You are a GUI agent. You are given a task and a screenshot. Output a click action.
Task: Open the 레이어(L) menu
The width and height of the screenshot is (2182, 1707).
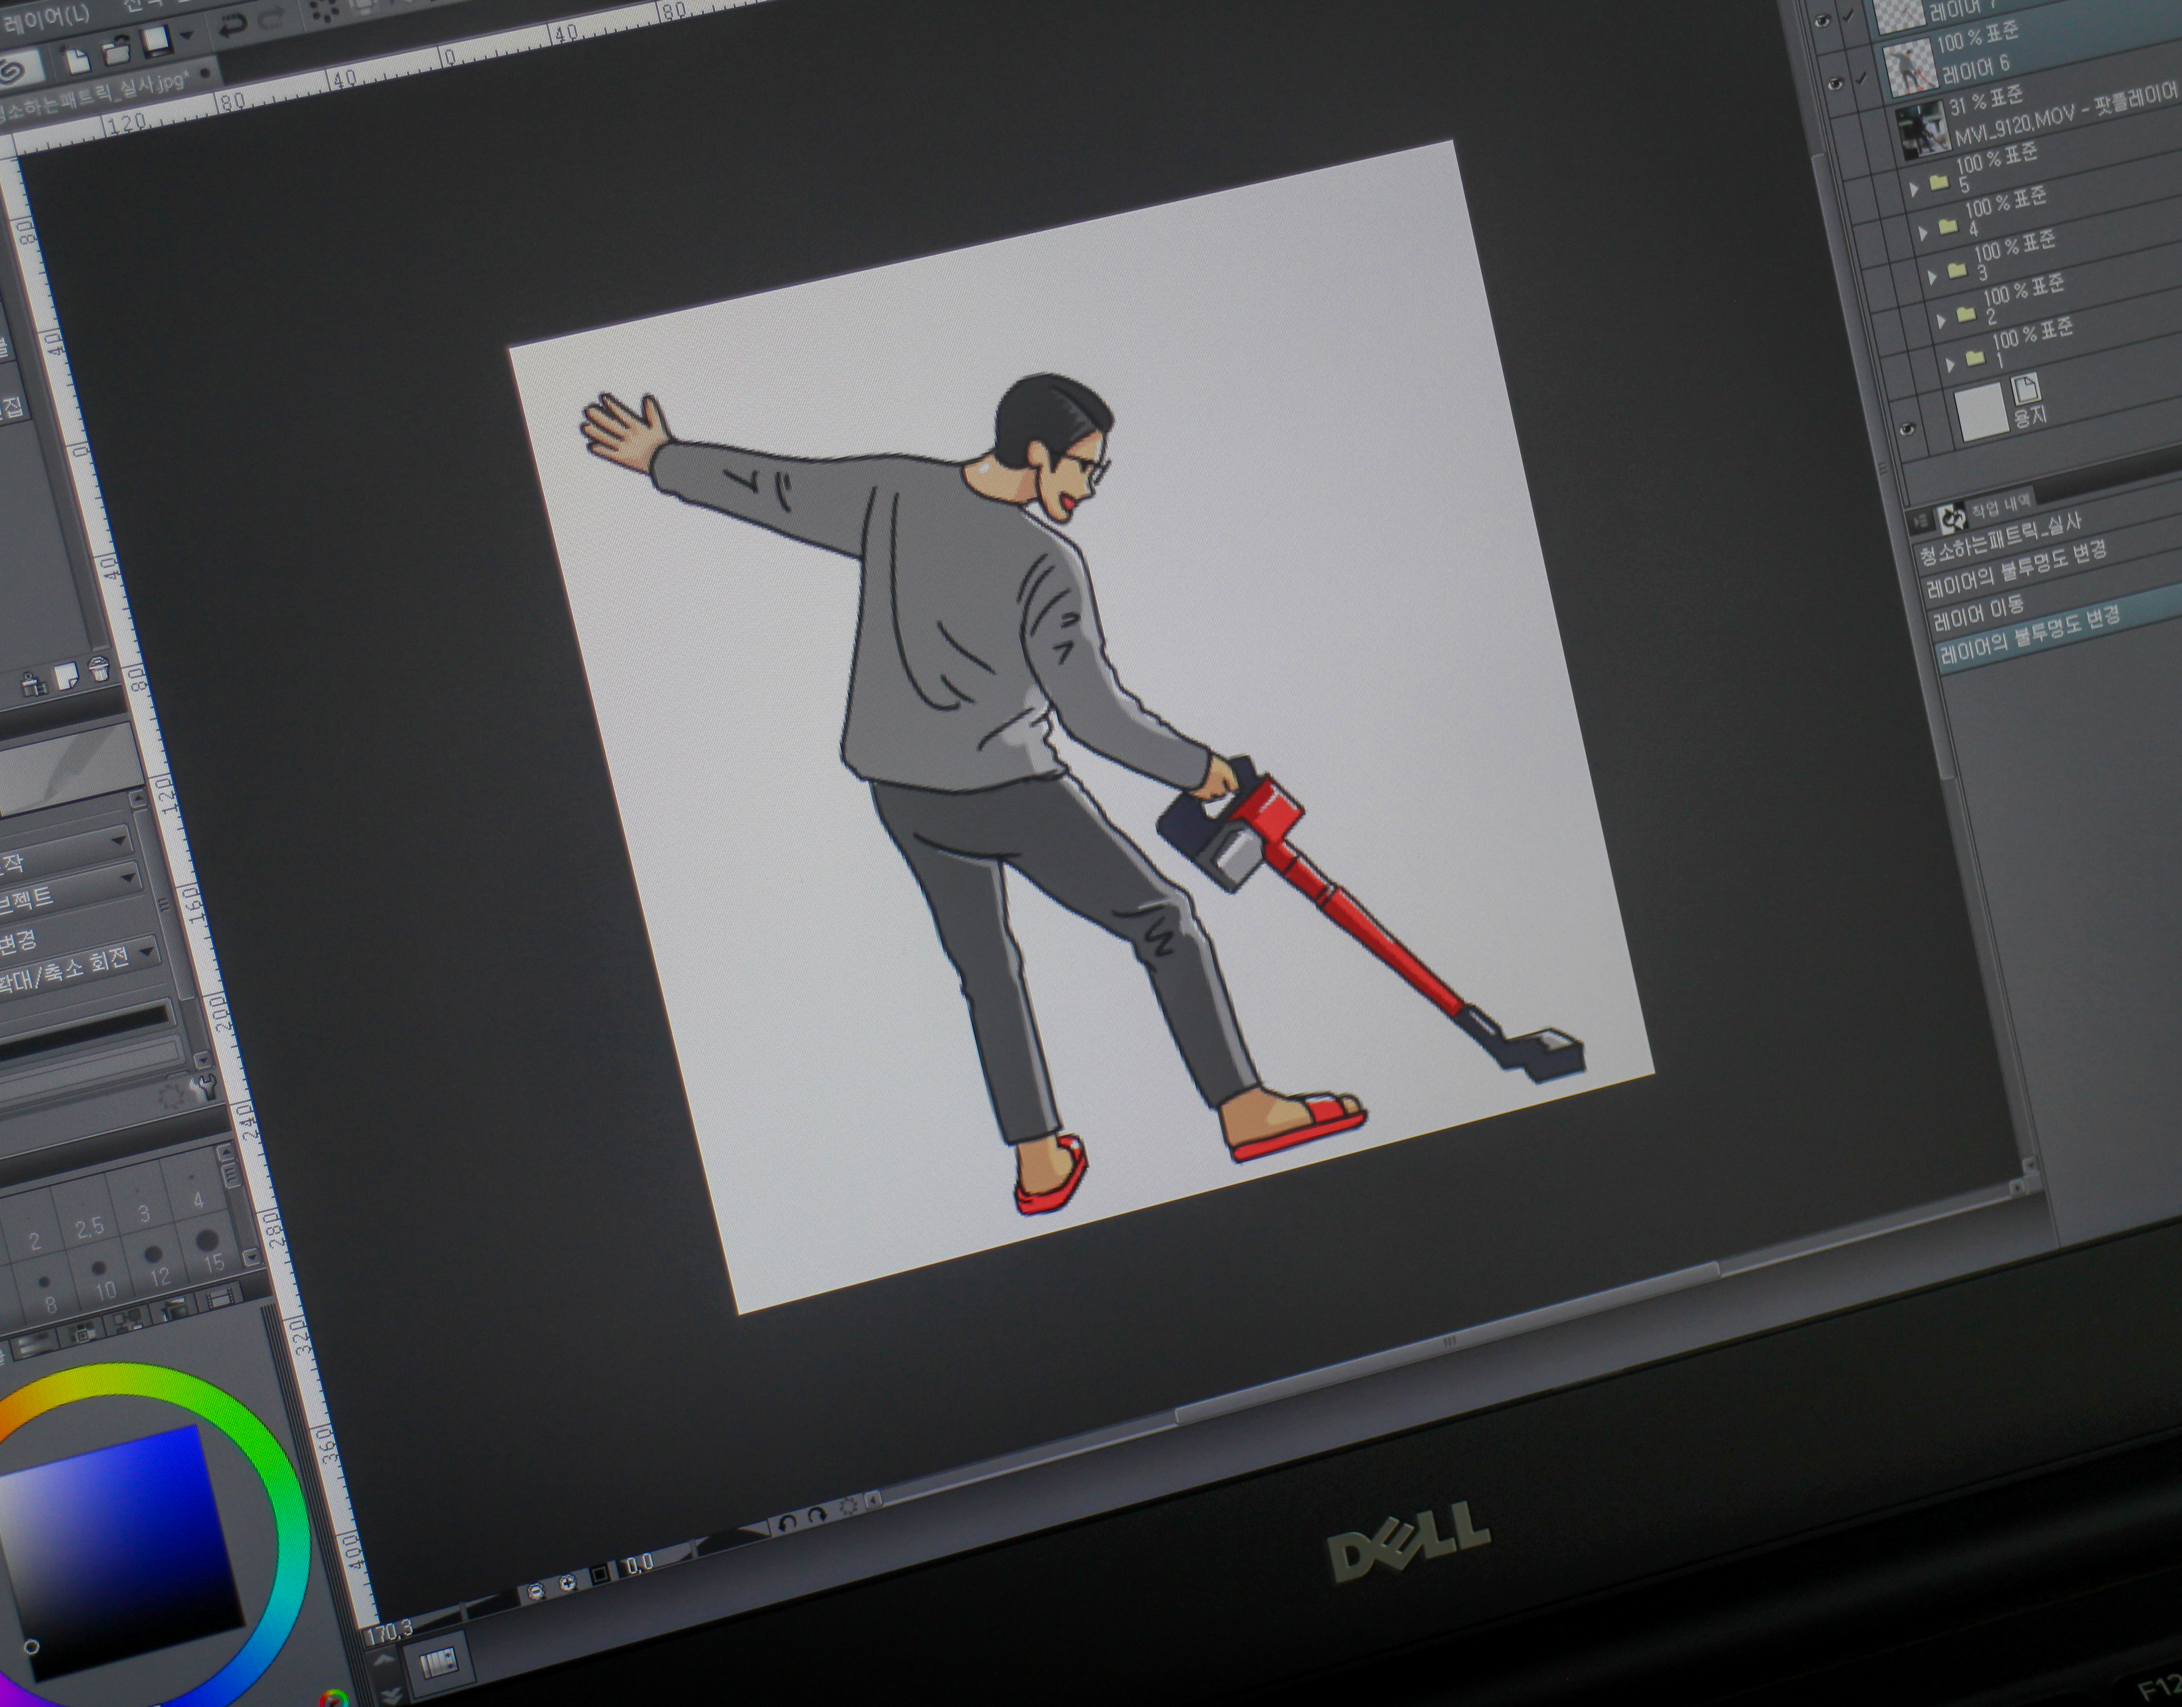pyautogui.click(x=45, y=17)
